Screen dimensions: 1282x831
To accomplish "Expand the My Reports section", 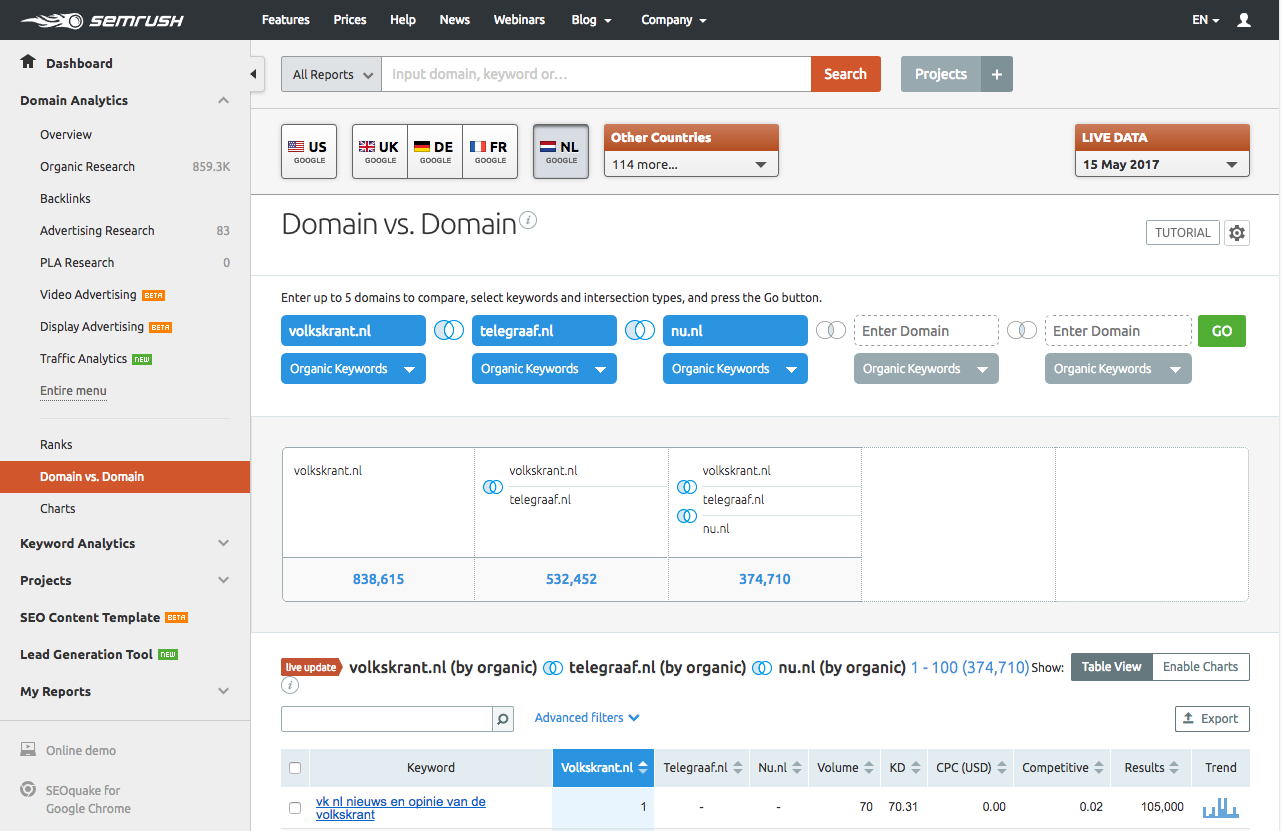I will pos(224,691).
